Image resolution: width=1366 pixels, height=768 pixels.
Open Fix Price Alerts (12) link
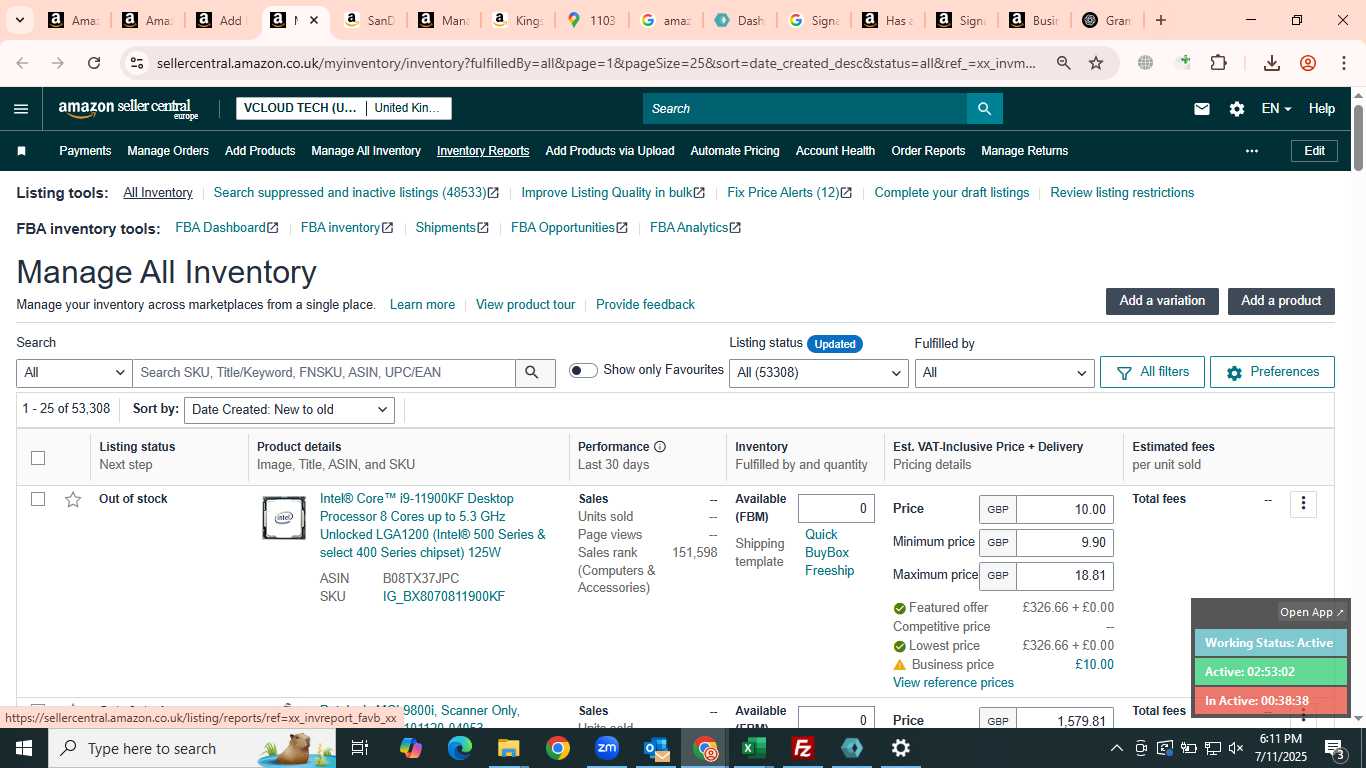point(789,193)
